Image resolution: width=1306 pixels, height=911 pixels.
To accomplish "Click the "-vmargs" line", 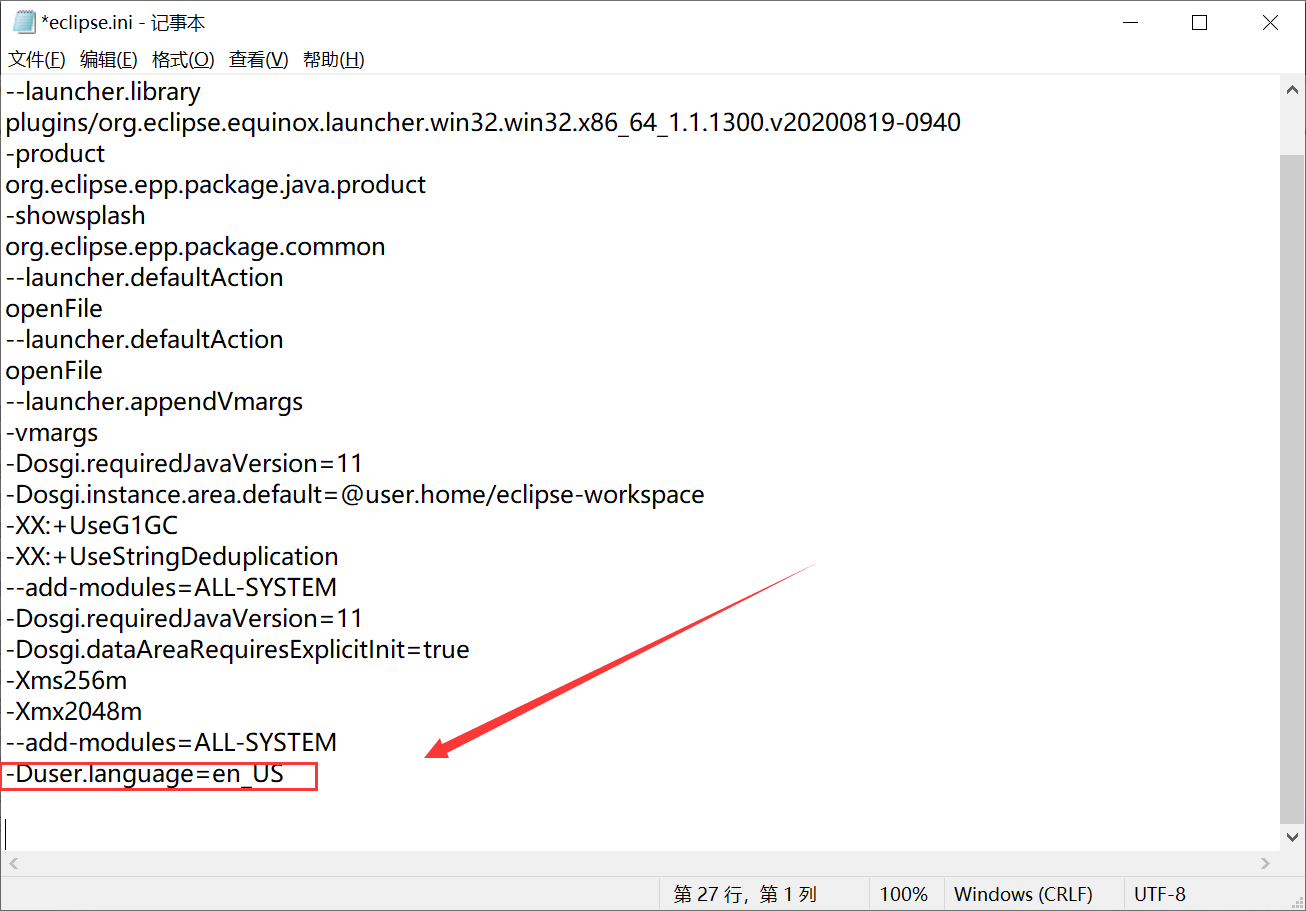I will (52, 433).
